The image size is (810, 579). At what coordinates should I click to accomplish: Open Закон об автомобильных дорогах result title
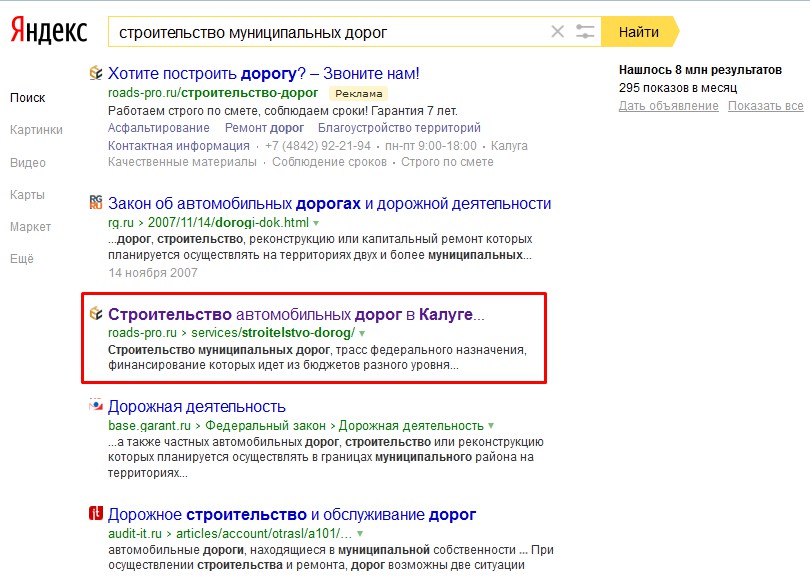(x=330, y=204)
